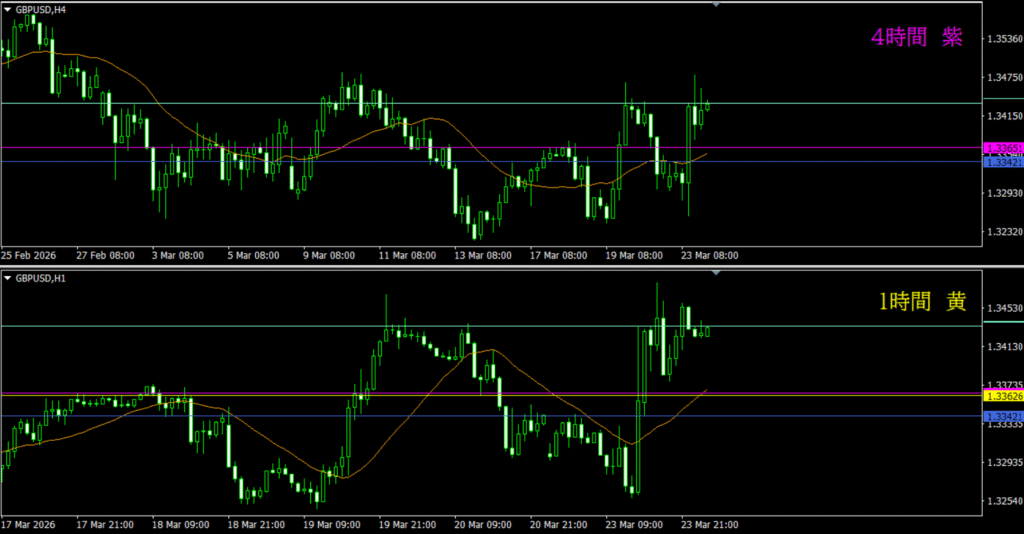Select the magenta 1.33651 price tag

tap(1003, 149)
